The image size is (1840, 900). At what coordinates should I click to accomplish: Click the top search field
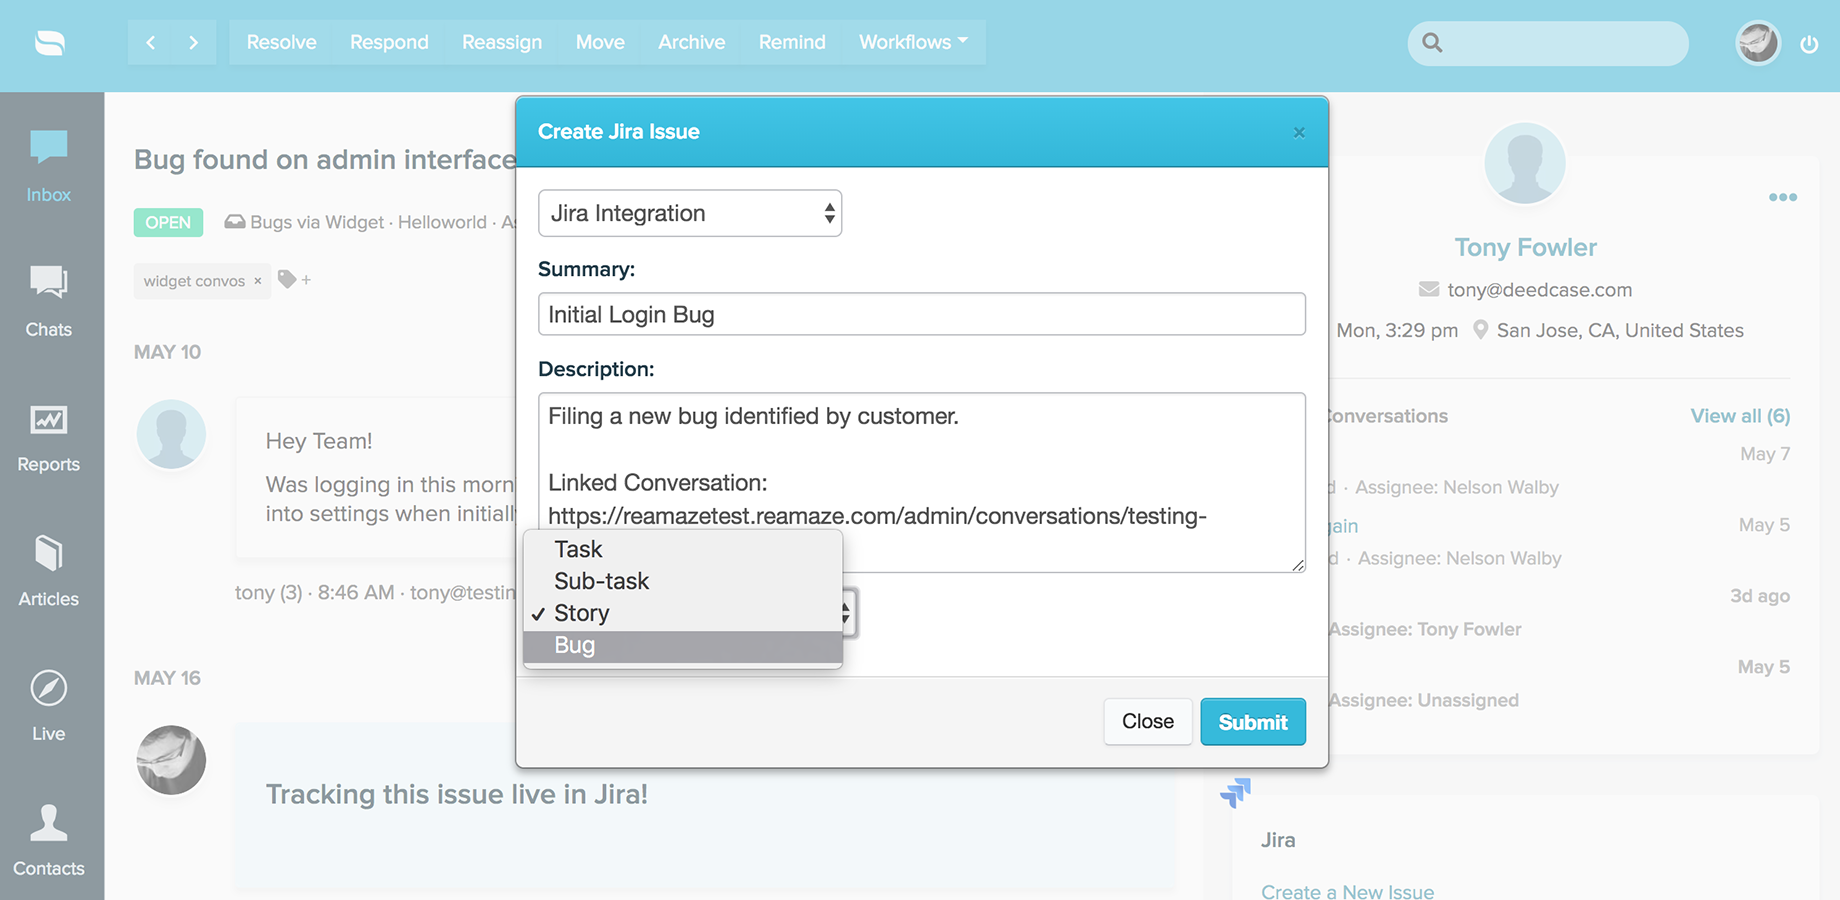1548,43
